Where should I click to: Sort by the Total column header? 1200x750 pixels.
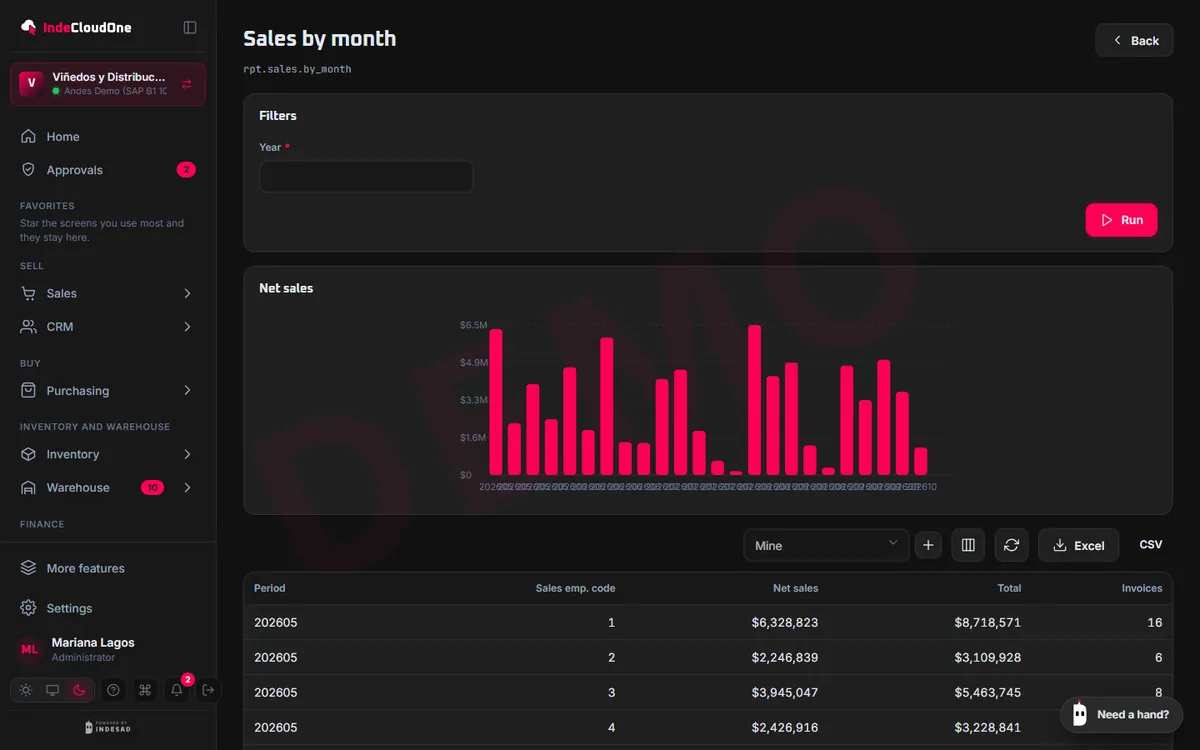[x=1009, y=588]
